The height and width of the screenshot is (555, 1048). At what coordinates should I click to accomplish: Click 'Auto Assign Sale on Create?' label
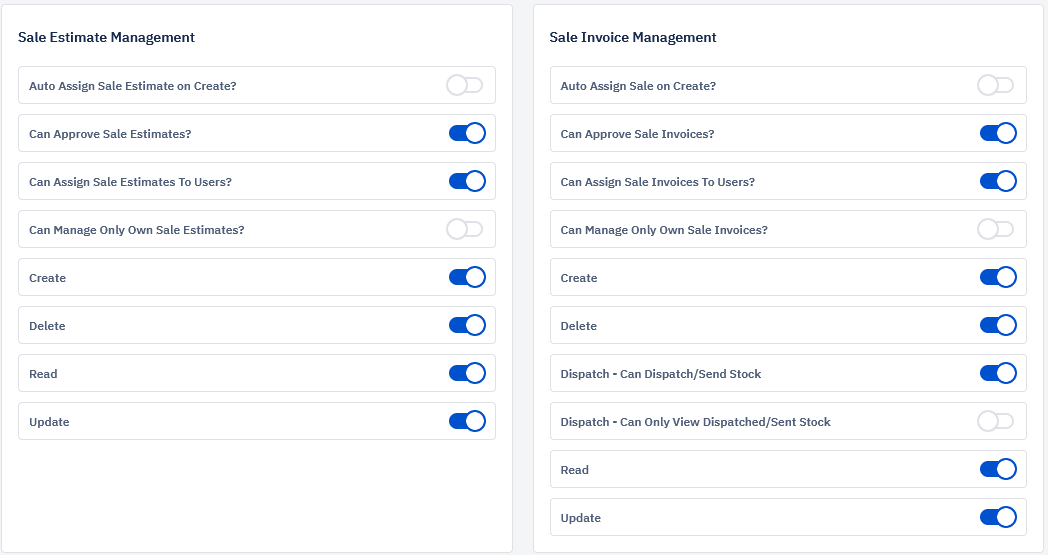click(638, 86)
